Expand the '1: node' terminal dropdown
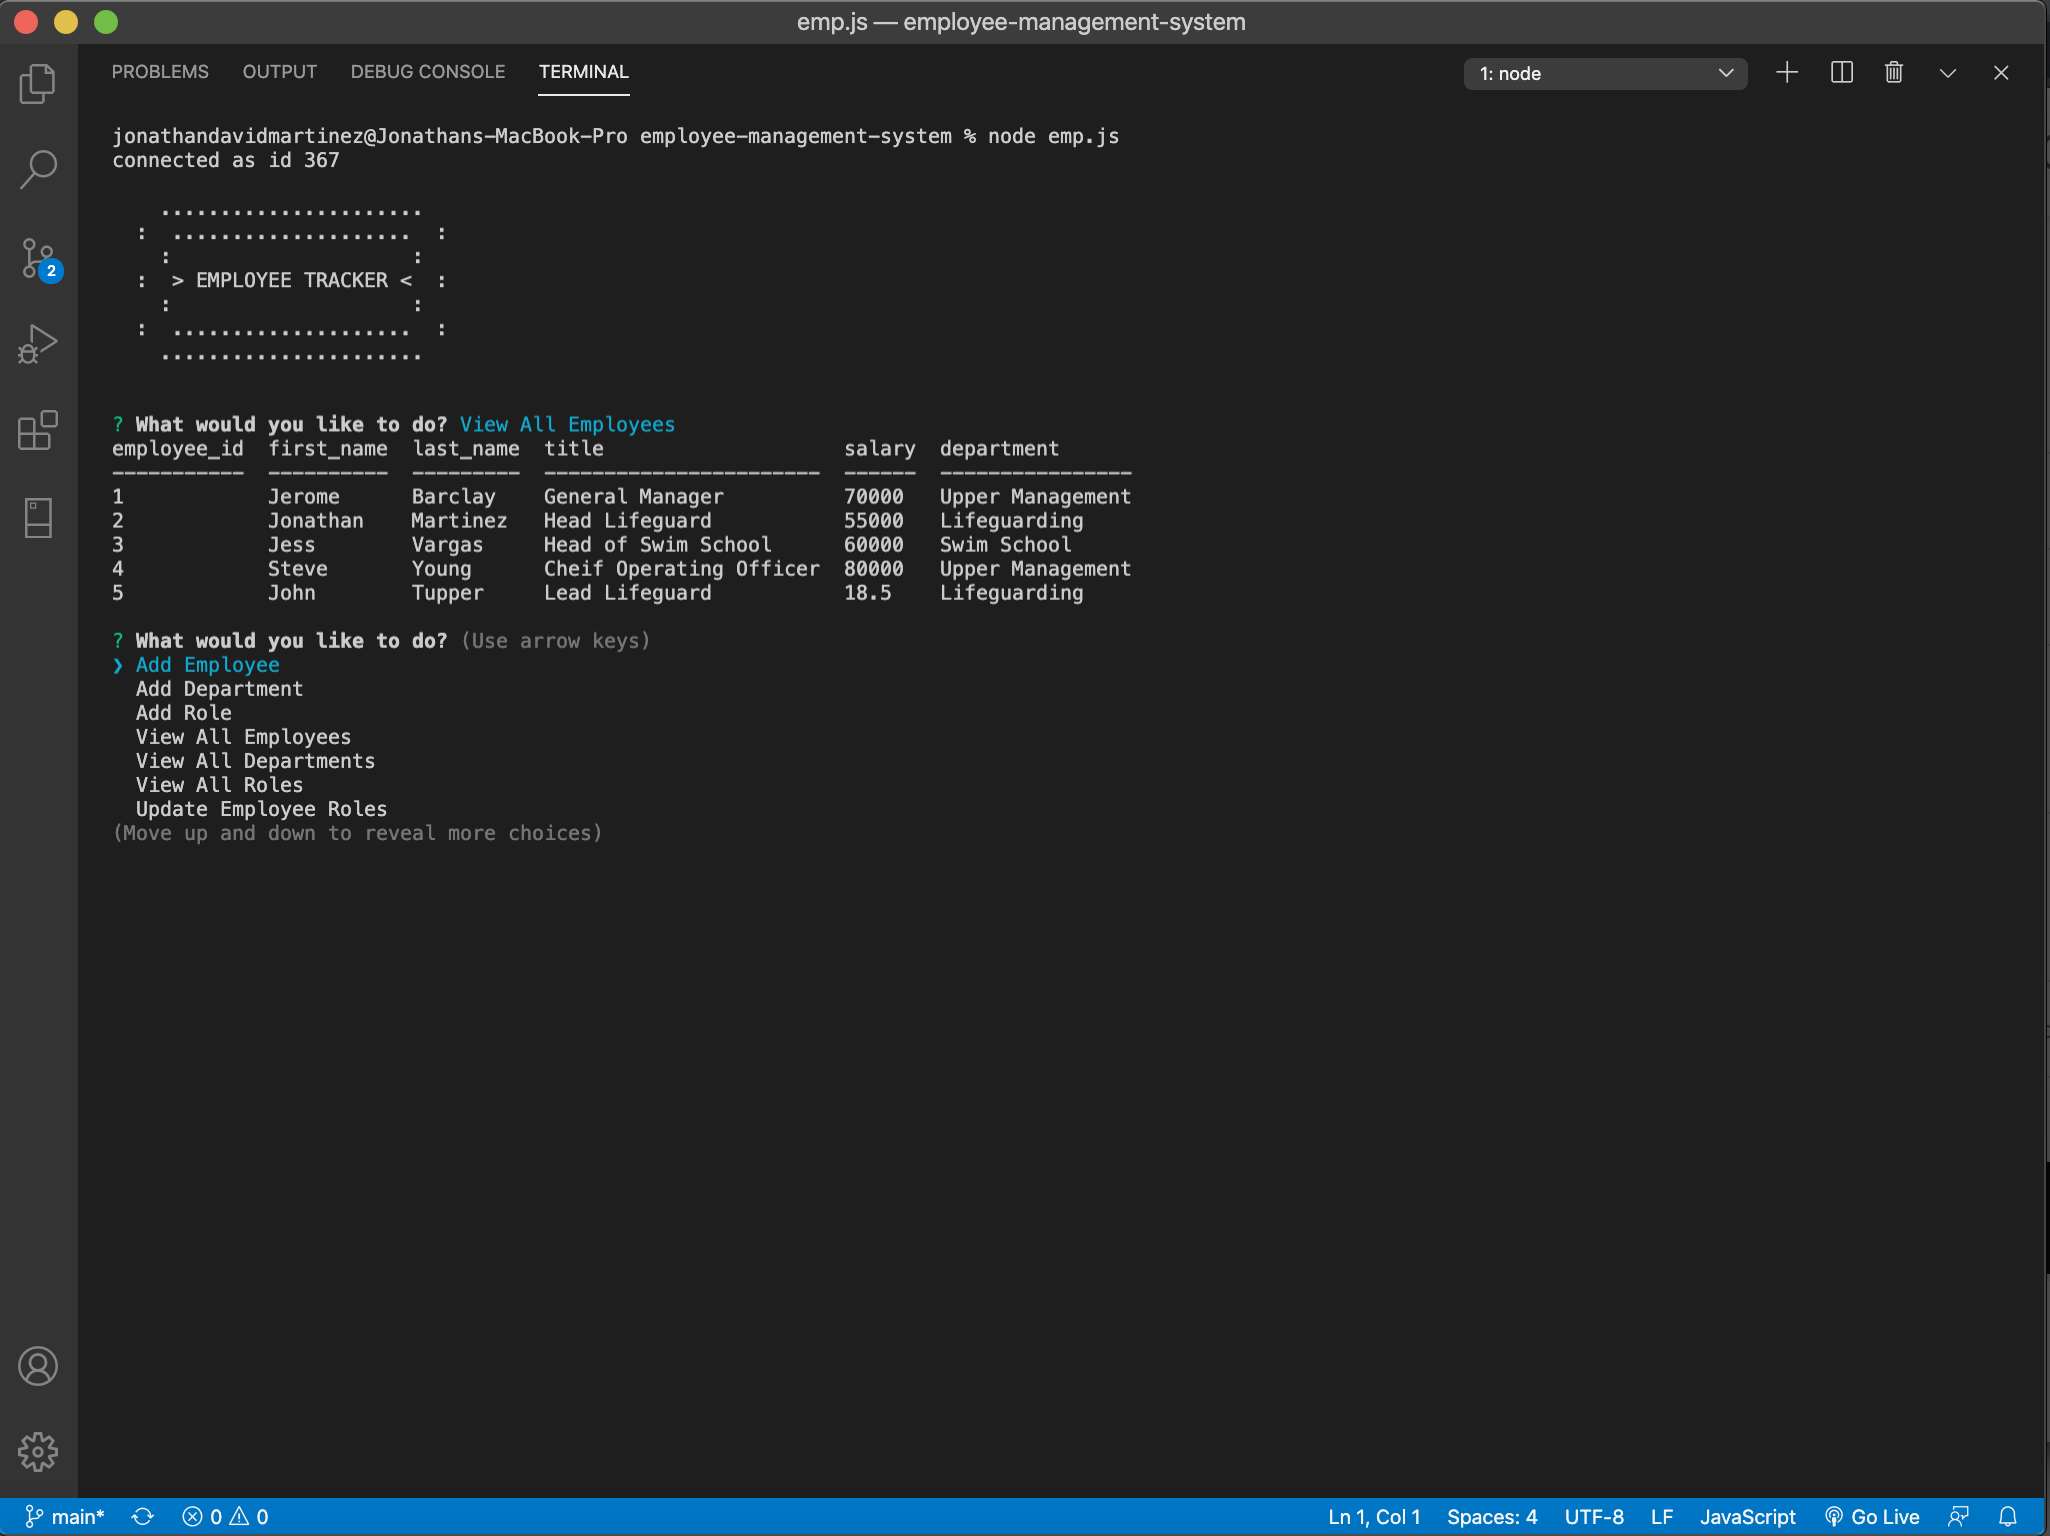 pyautogui.click(x=1605, y=74)
